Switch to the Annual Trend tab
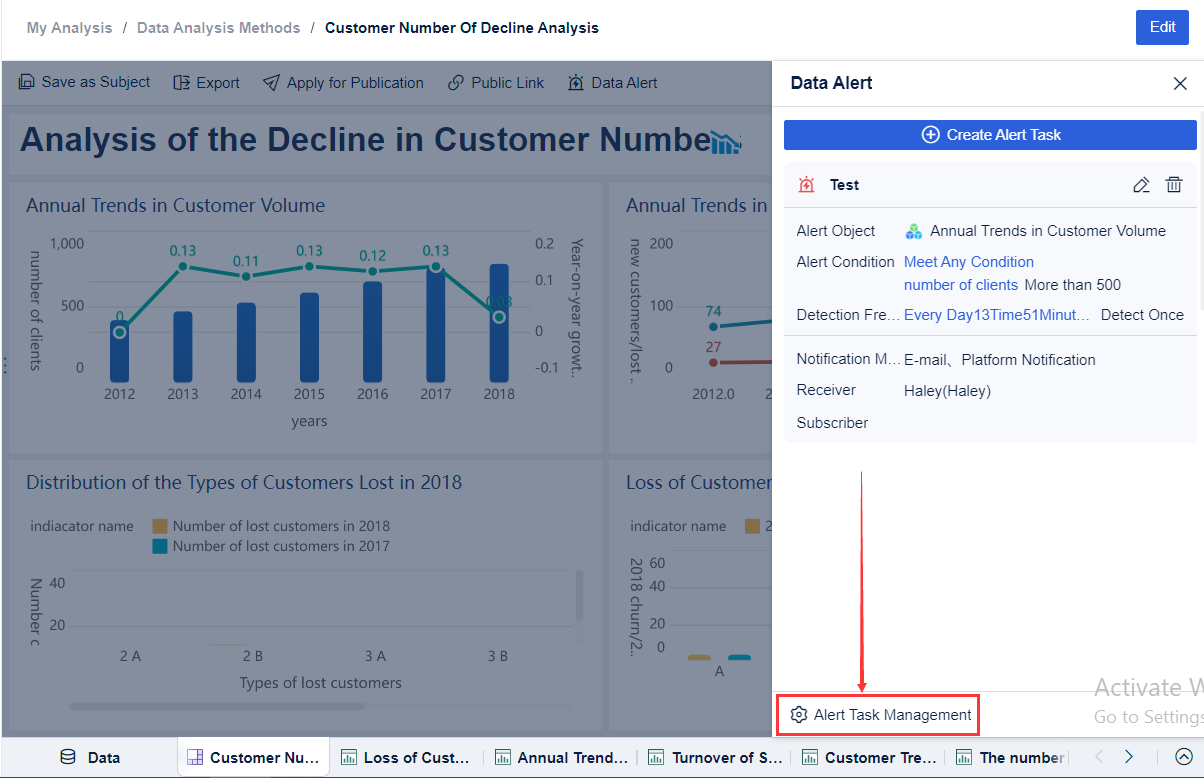Image resolution: width=1204 pixels, height=778 pixels. coord(561,757)
